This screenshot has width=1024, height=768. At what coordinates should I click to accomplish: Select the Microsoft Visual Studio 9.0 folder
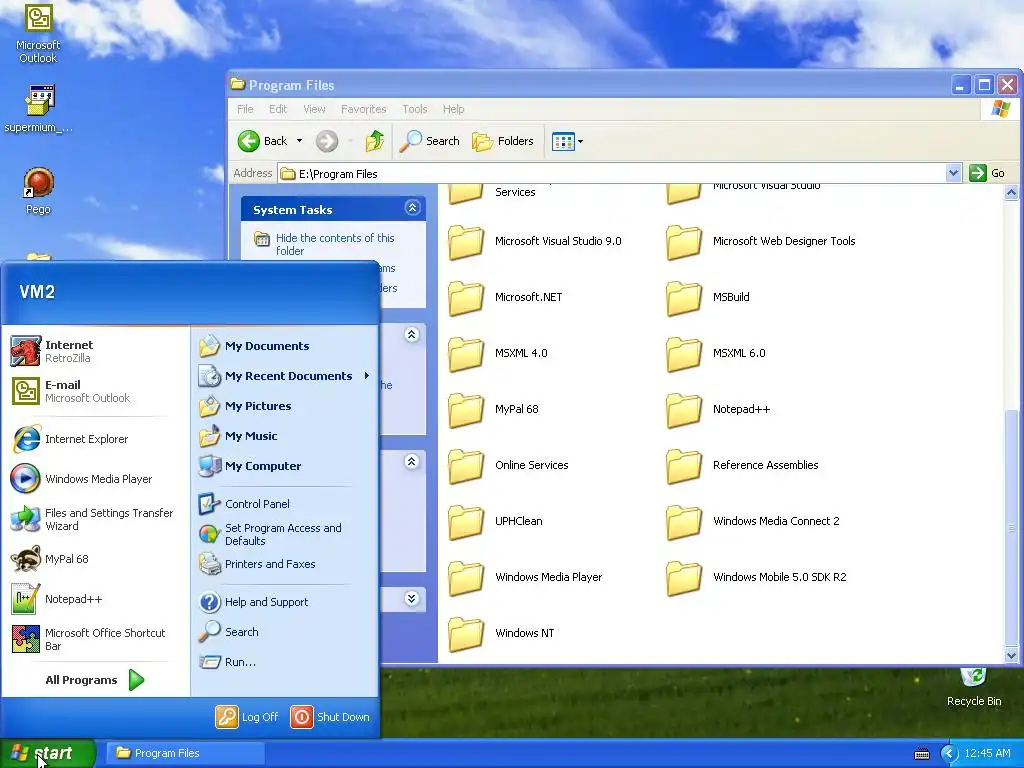[x=535, y=241]
